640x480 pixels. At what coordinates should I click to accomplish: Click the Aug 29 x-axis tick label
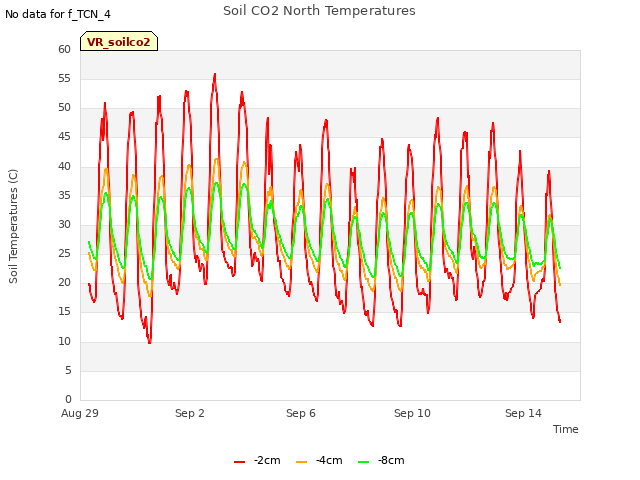coord(80,413)
